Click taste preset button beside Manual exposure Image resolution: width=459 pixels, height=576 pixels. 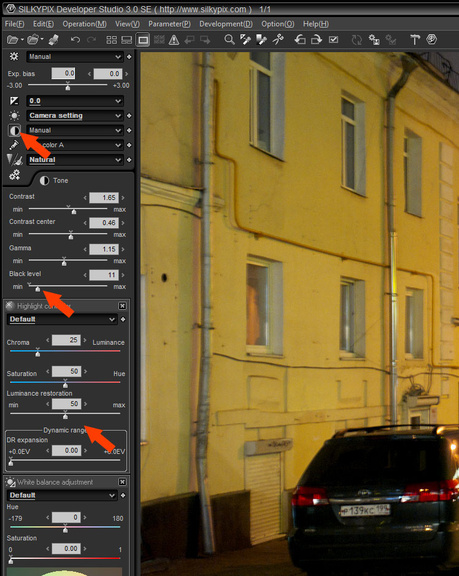coord(129,57)
